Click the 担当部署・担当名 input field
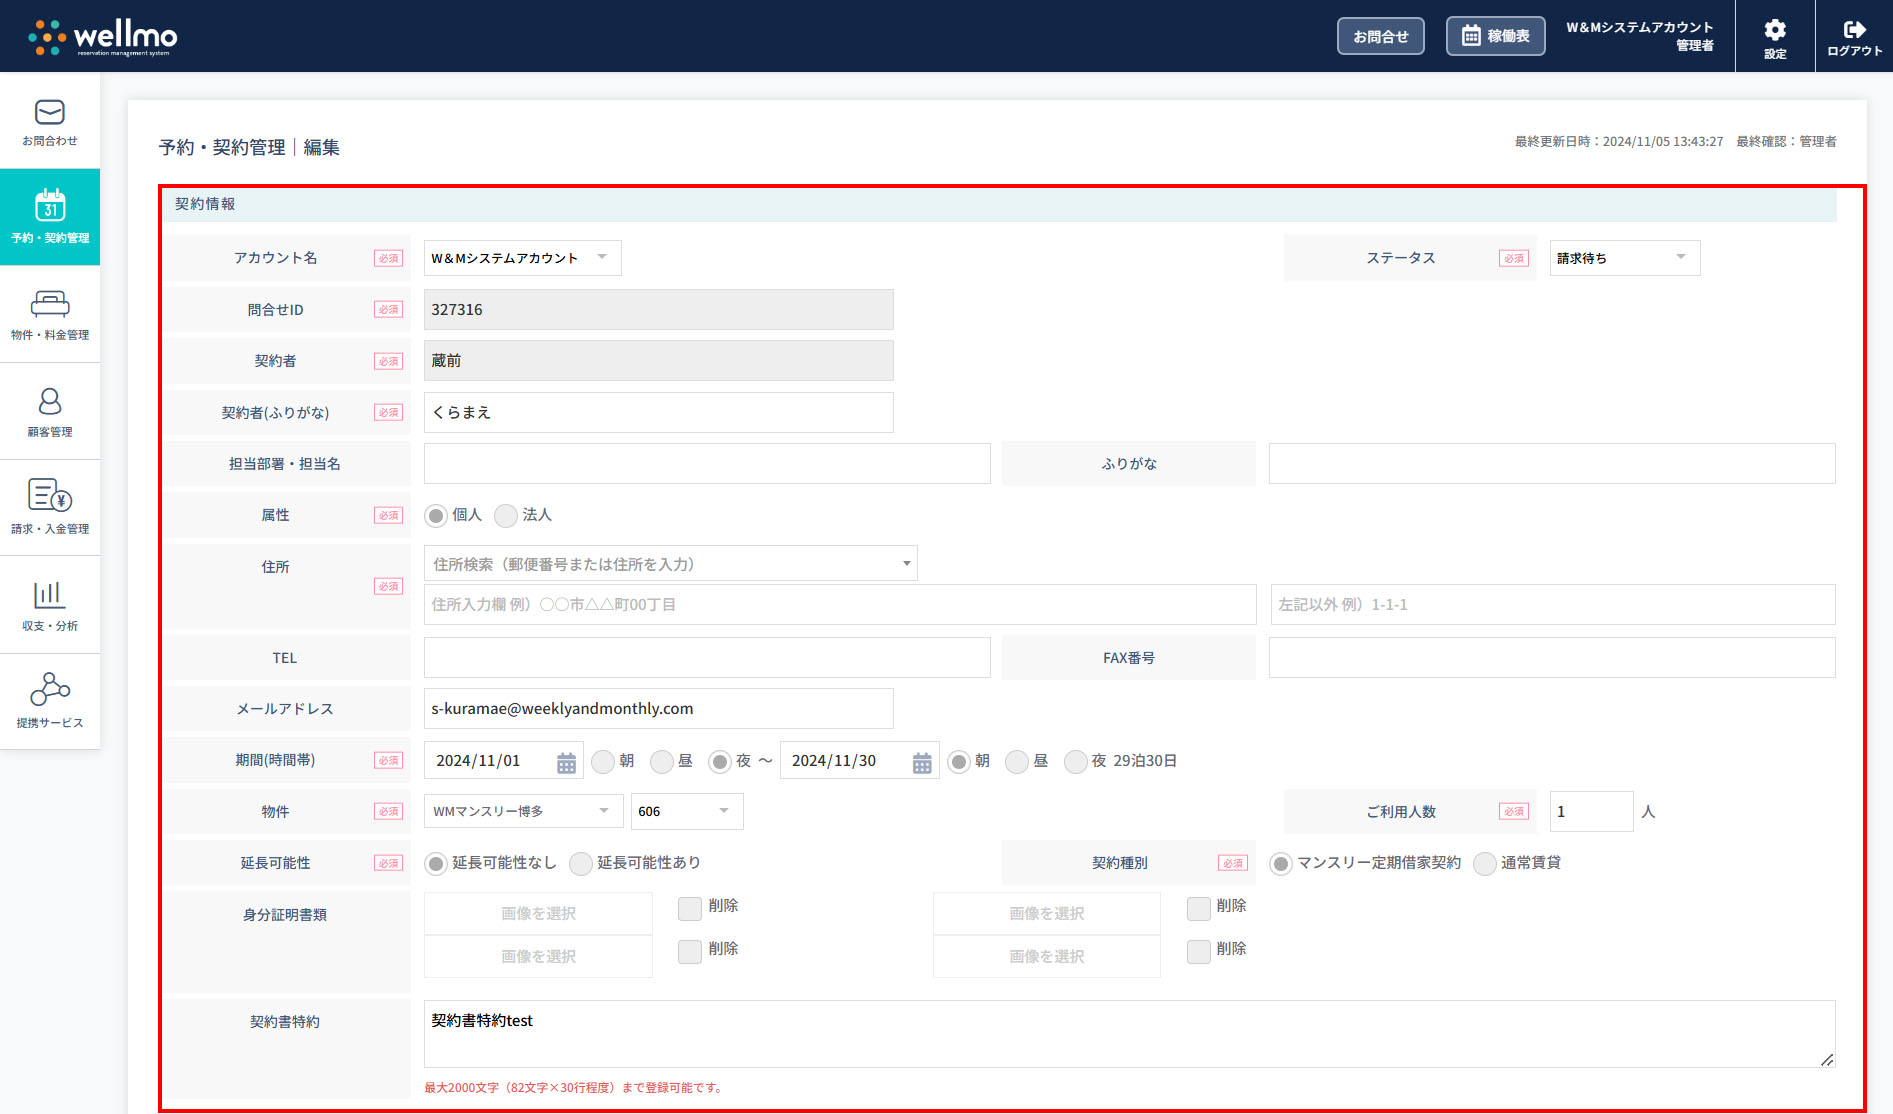Image resolution: width=1893 pixels, height=1114 pixels. coord(707,464)
